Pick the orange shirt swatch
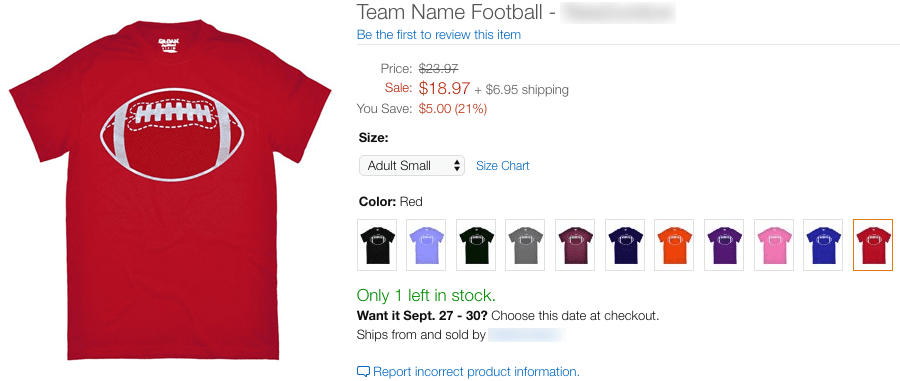This screenshot has height=381, width=900. pyautogui.click(x=674, y=245)
